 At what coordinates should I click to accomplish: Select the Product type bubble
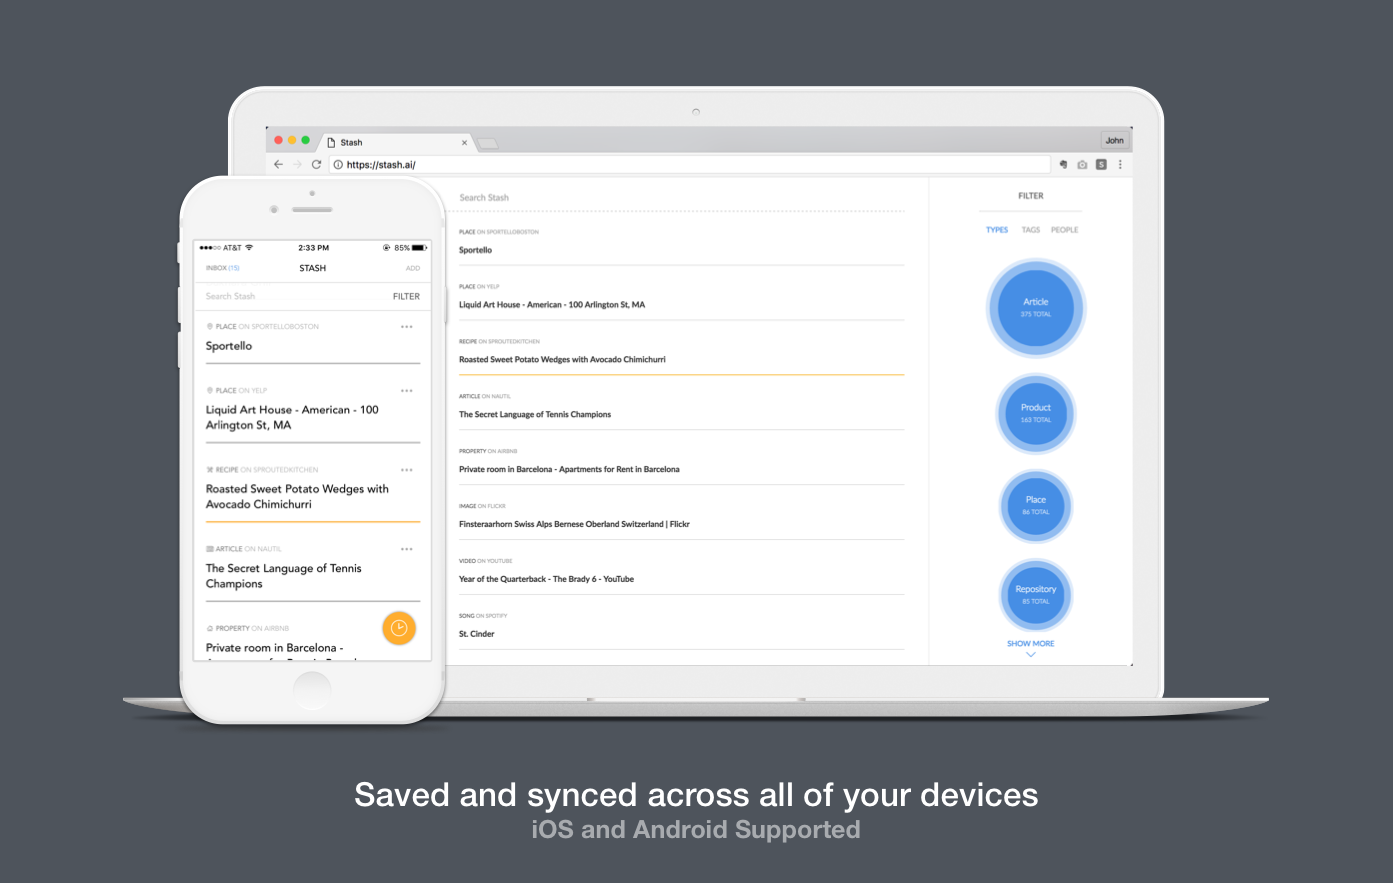[1036, 413]
